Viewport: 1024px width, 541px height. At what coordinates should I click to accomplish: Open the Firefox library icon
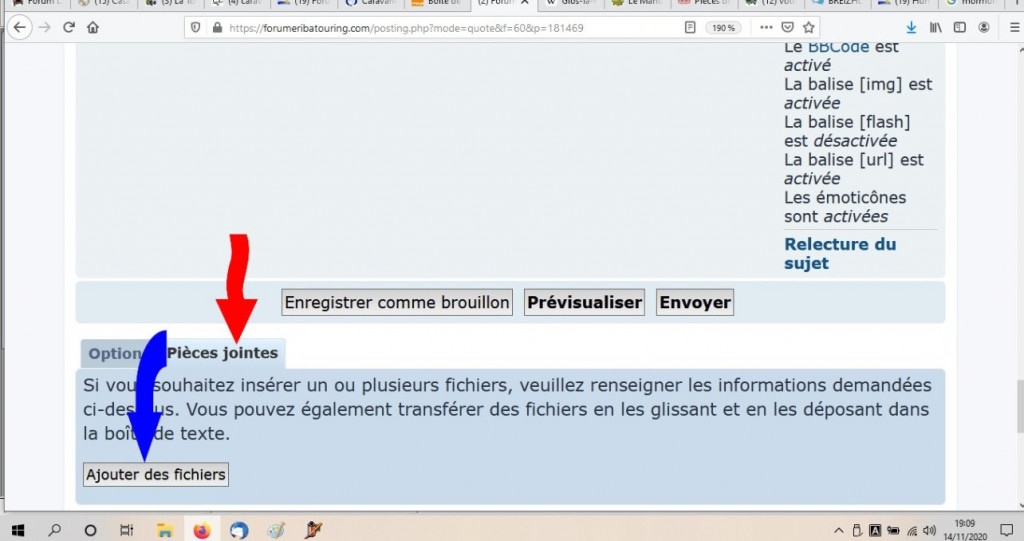(x=936, y=28)
